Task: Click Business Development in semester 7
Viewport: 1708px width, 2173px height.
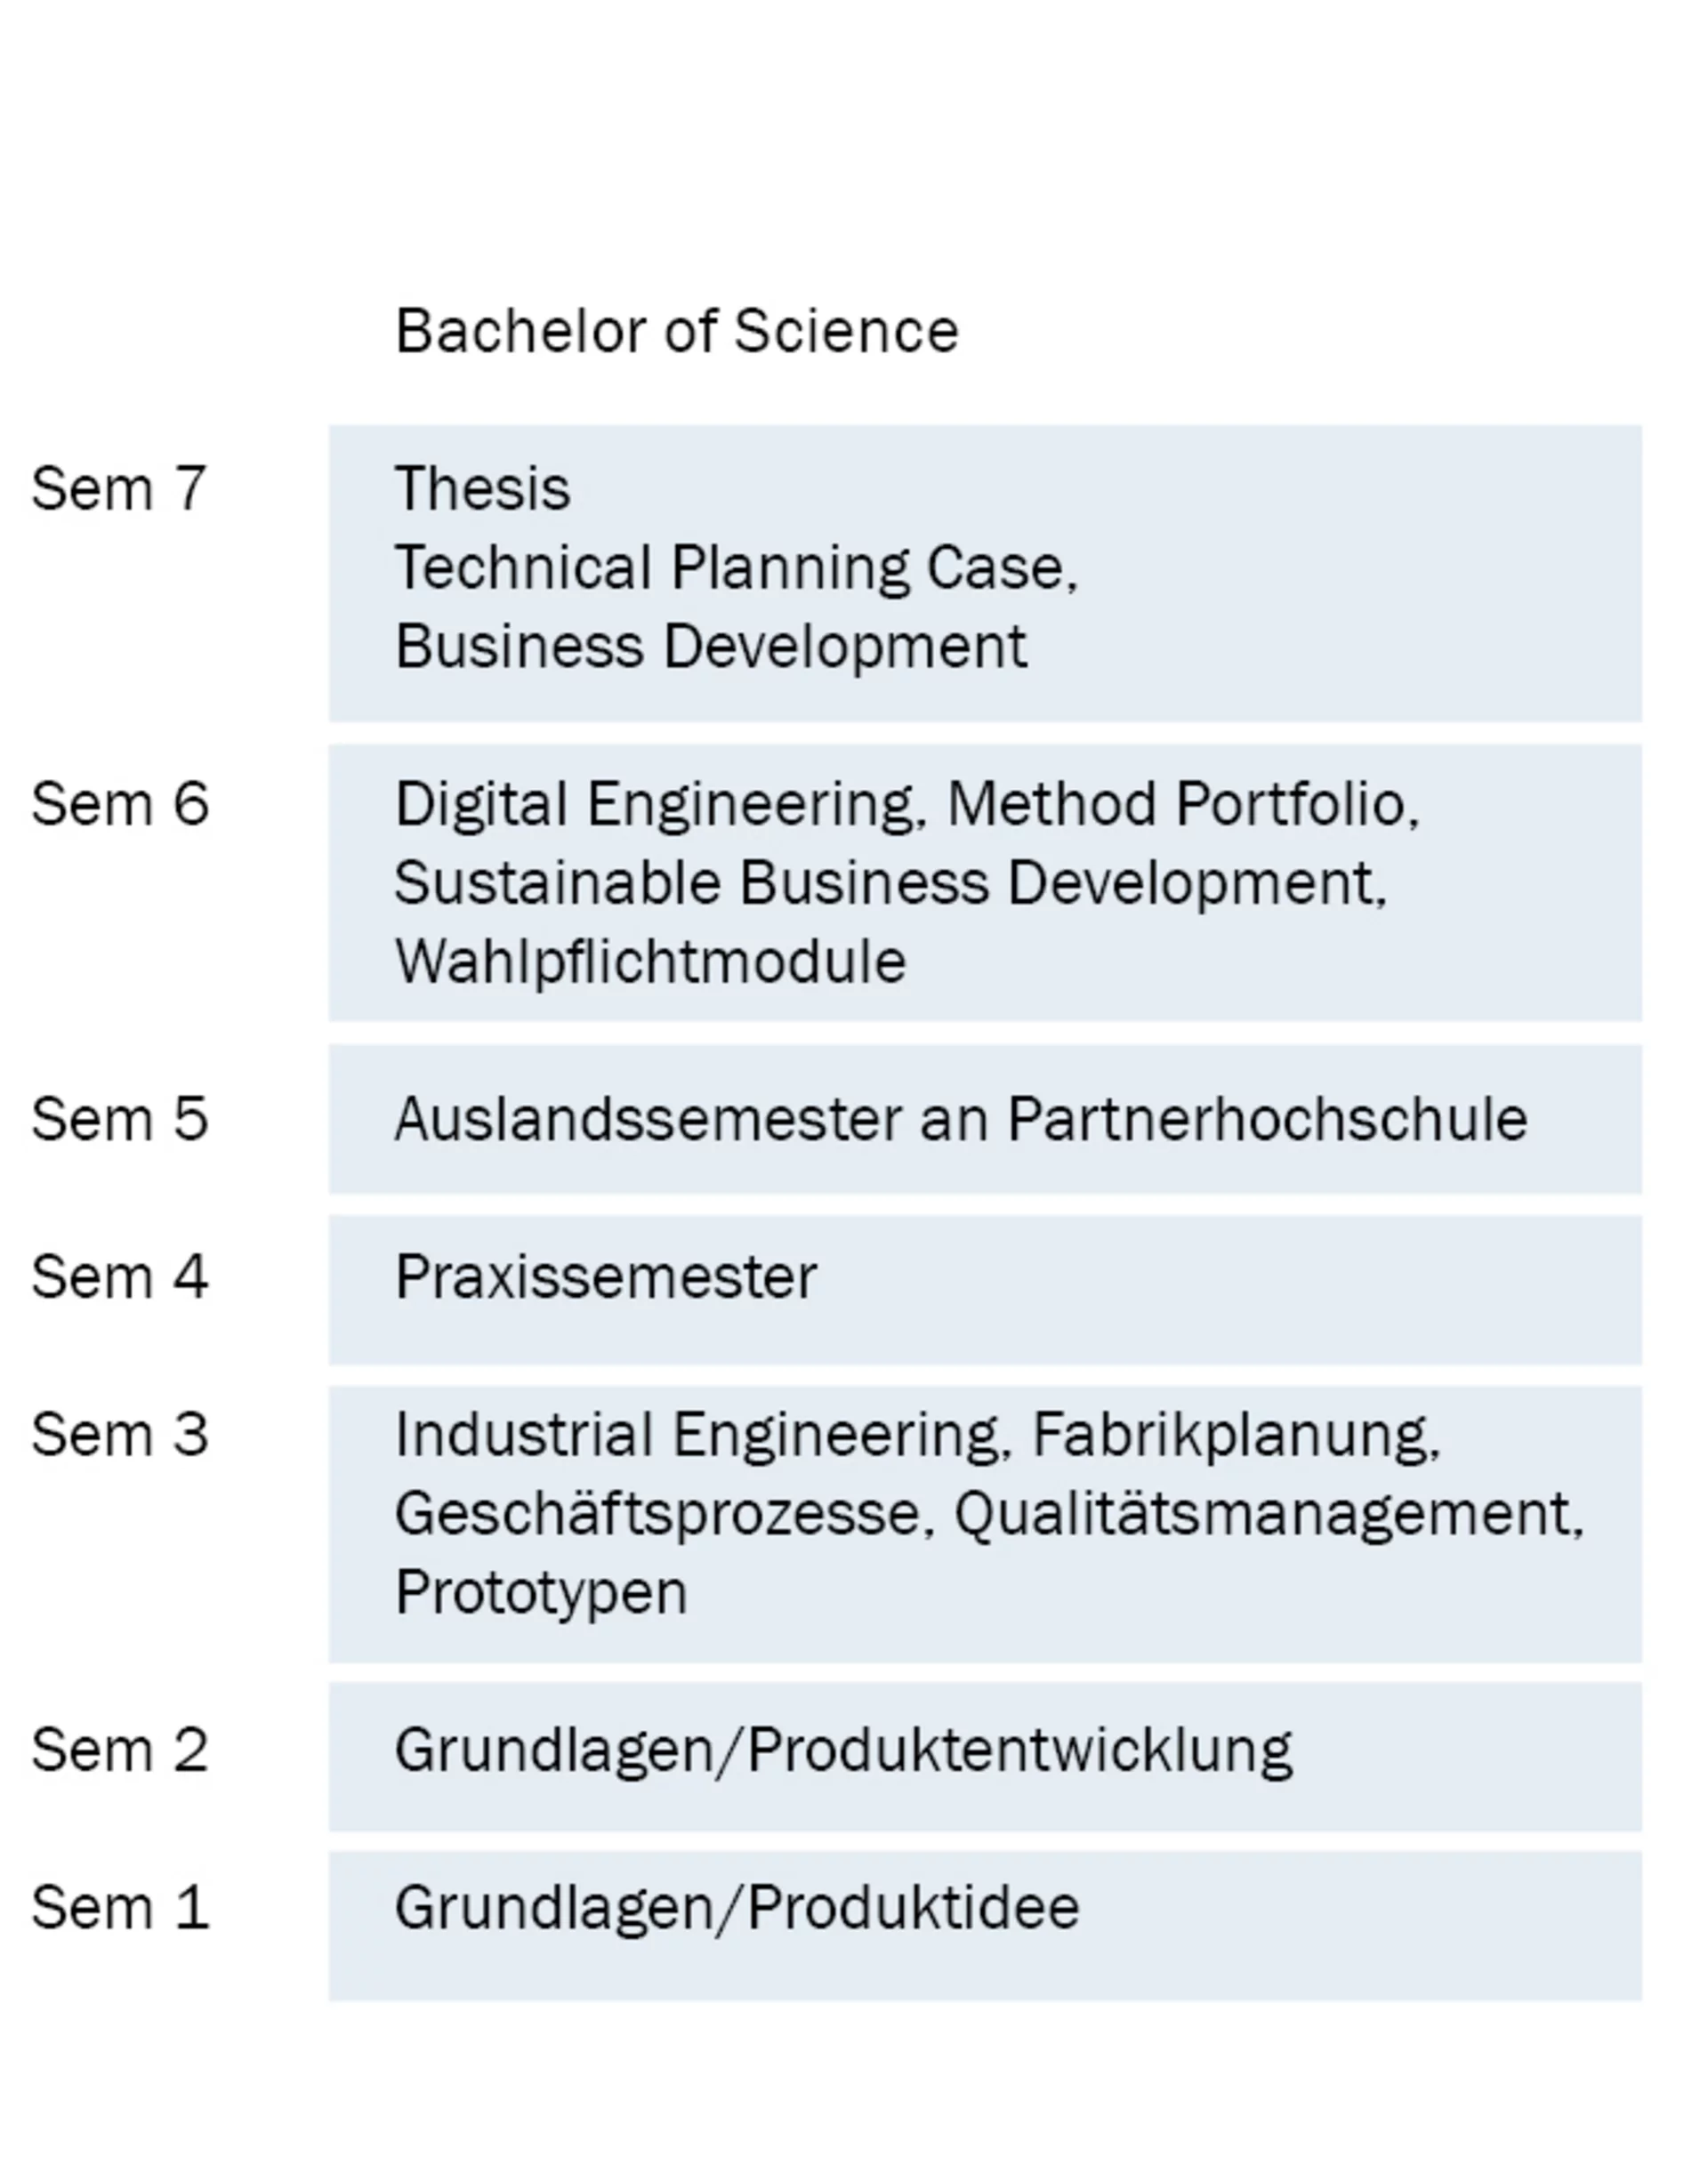Action: [710, 646]
